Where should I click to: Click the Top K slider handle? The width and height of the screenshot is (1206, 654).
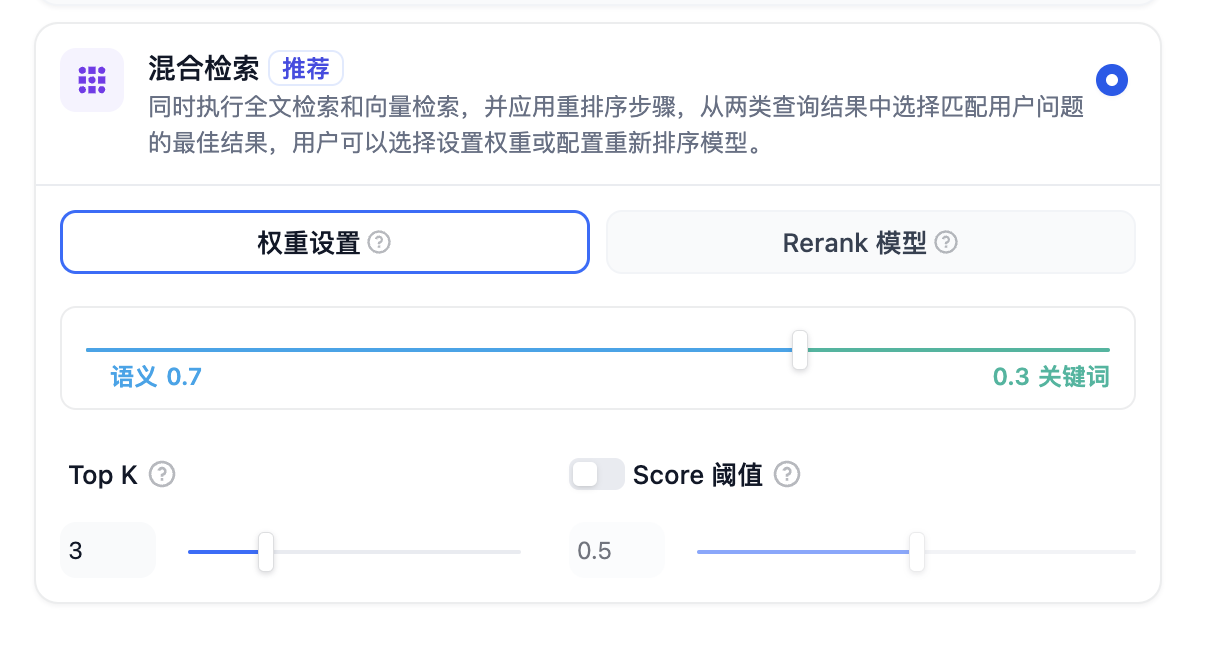pyautogui.click(x=266, y=551)
